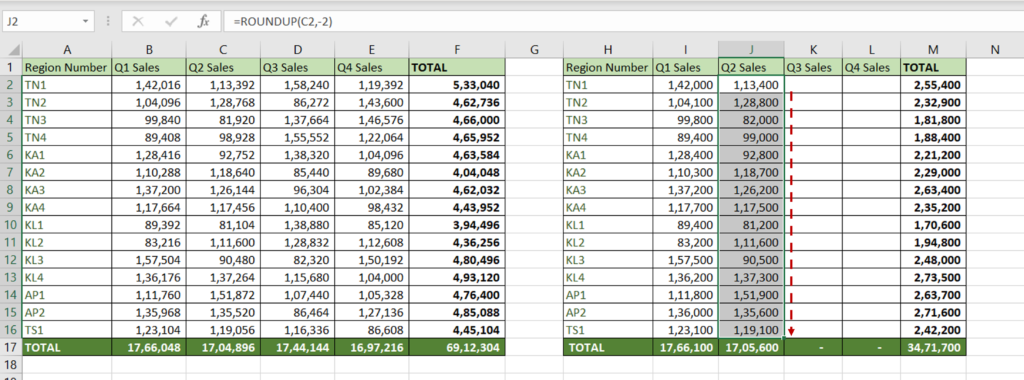Click cell M17 grand total 34,71,700
1024x380 pixels.
tap(933, 348)
